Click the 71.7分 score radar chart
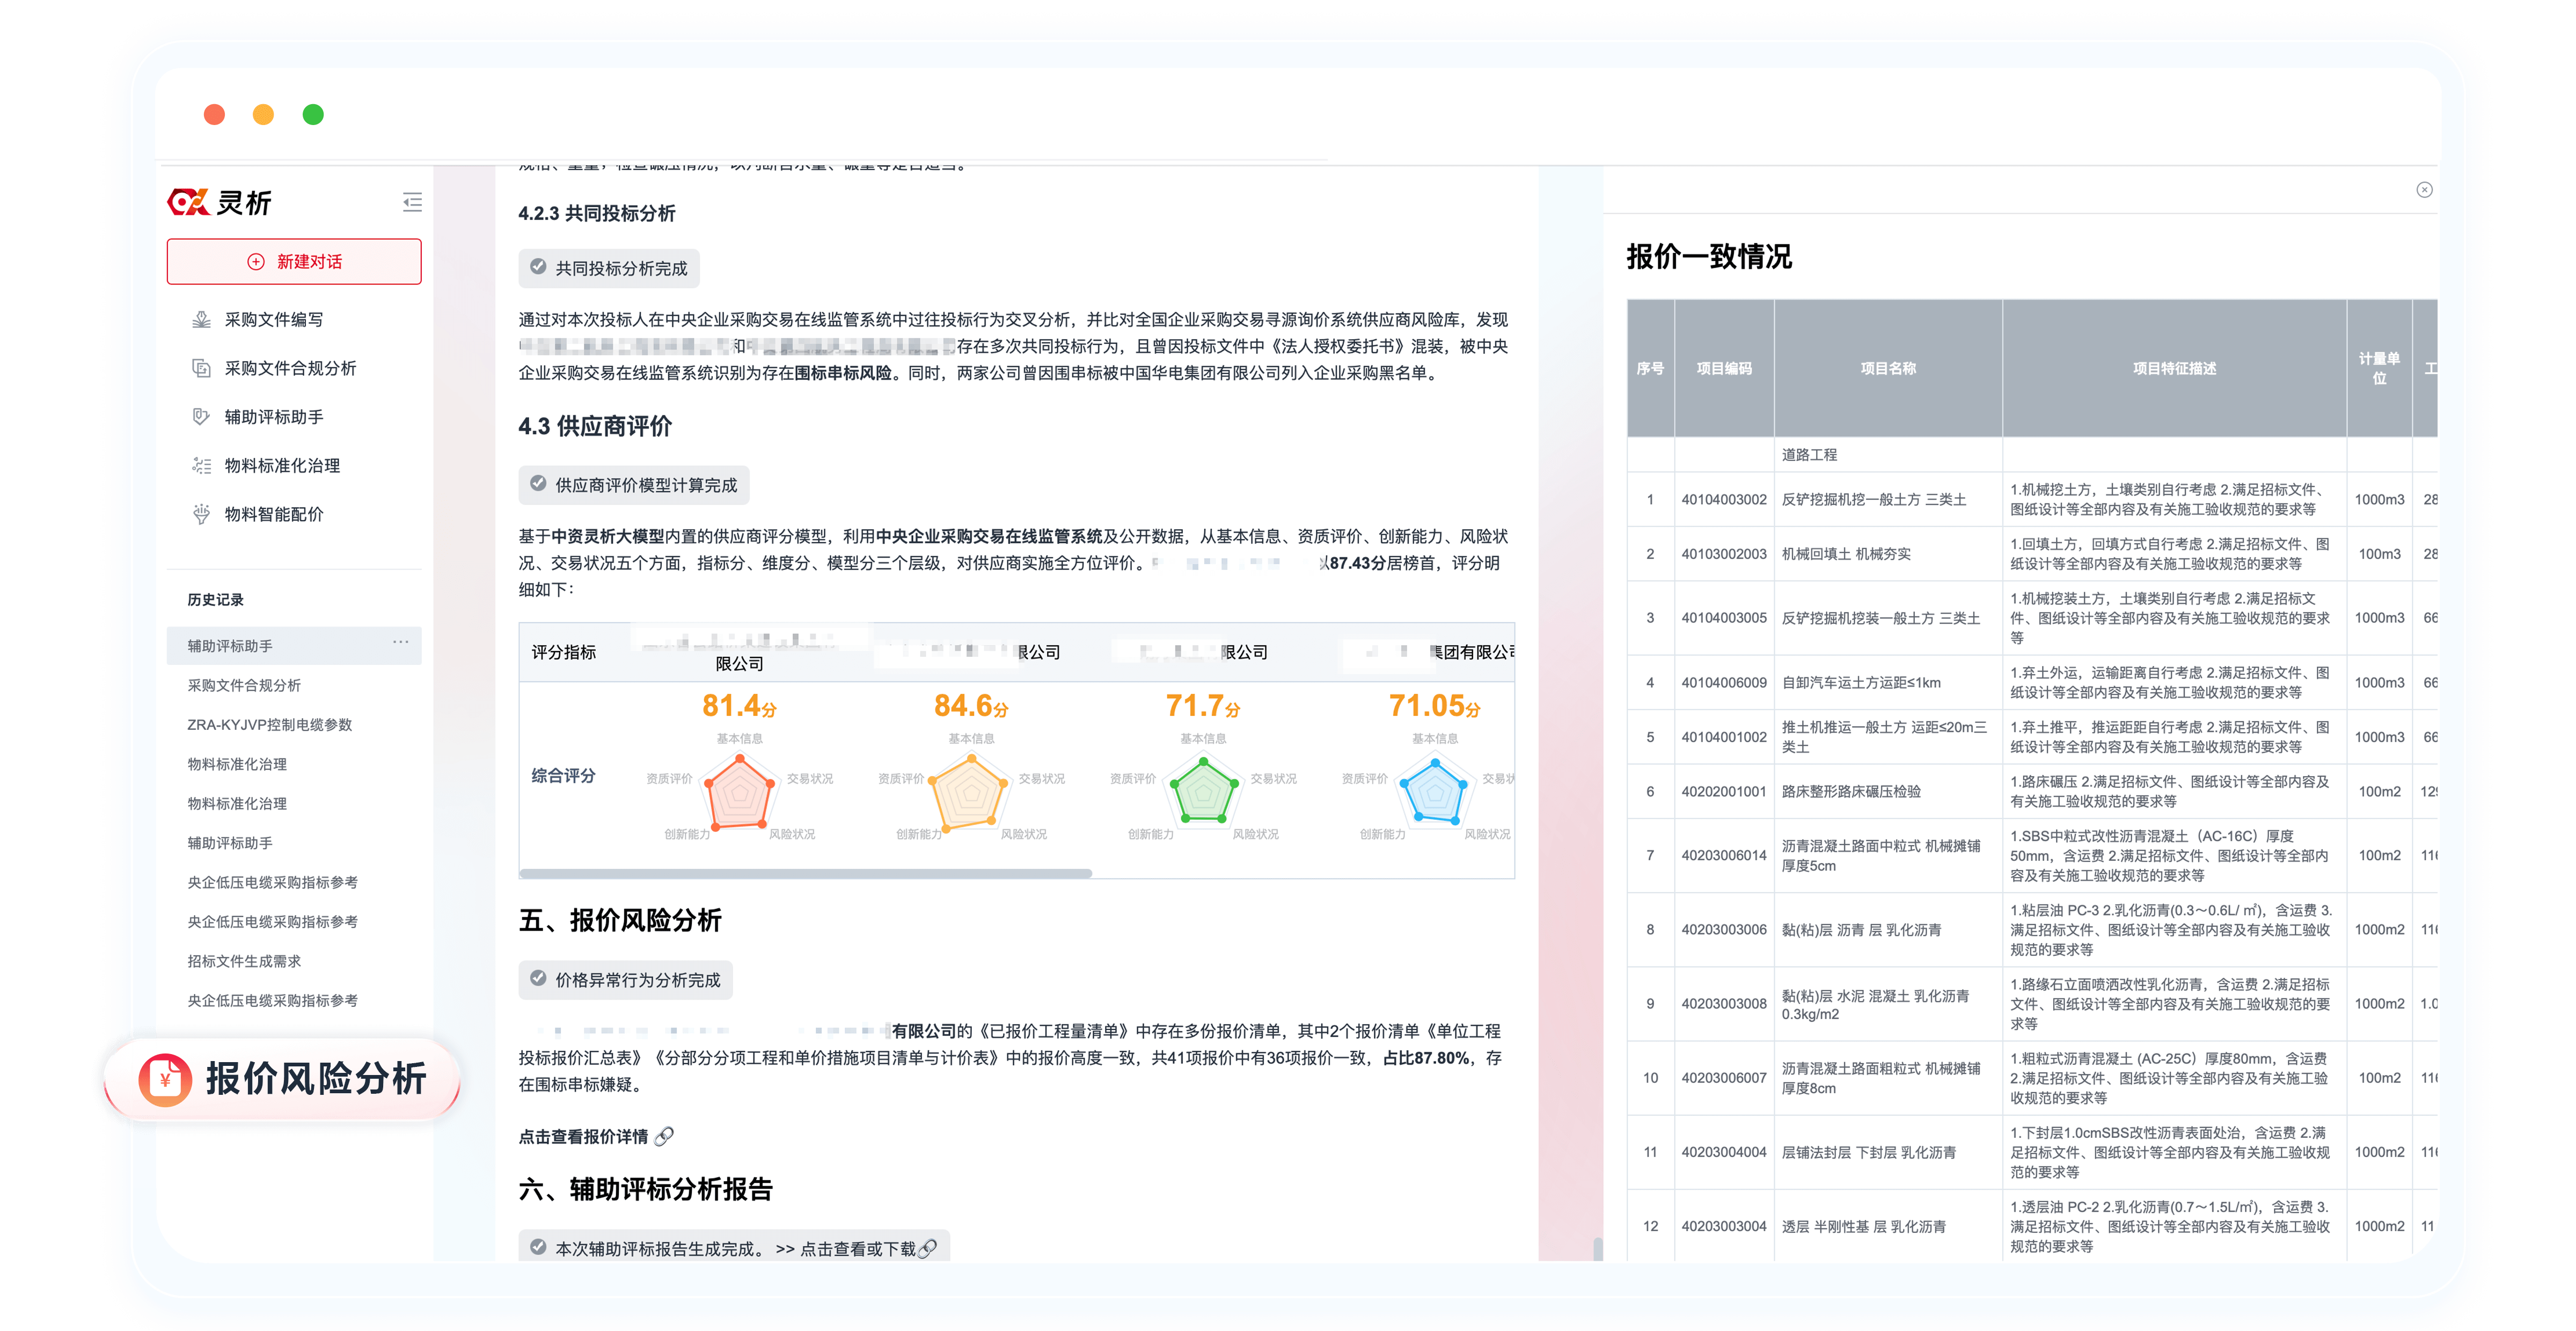Image resolution: width=2576 pixels, height=1331 pixels. pyautogui.click(x=1203, y=790)
